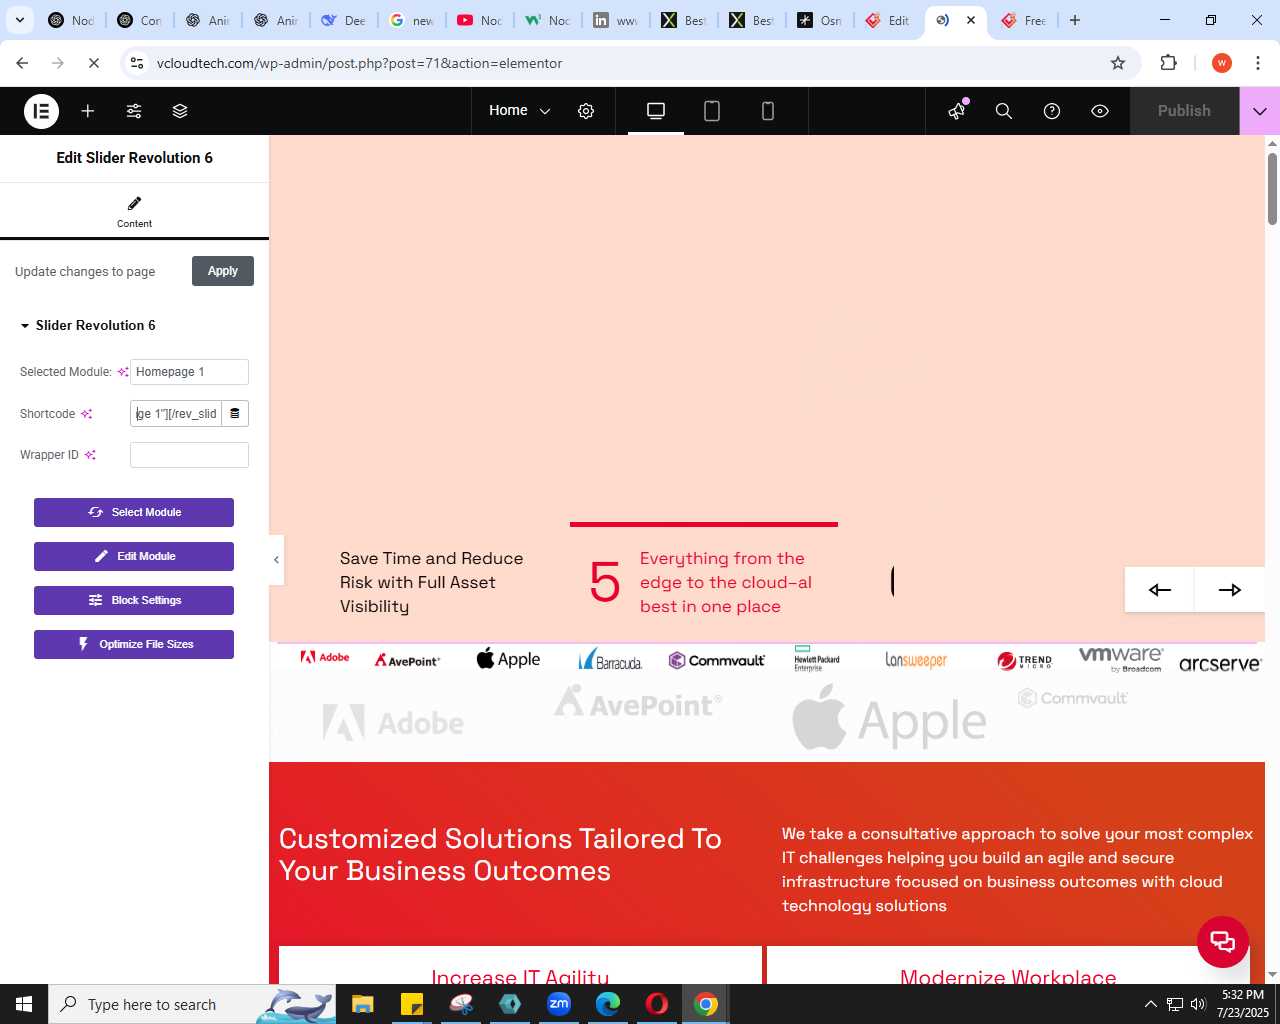Click AI sparkle icon next to Shortcode

[87, 414]
